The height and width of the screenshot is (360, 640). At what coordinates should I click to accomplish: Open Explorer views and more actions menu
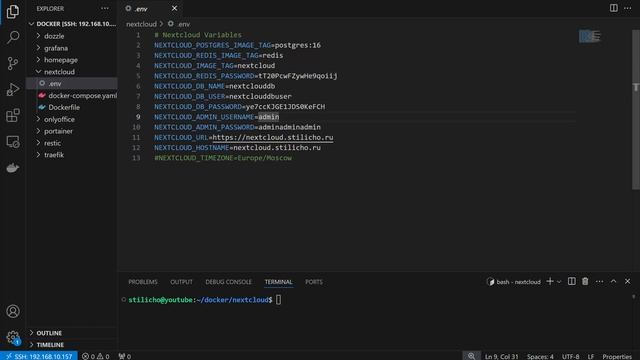click(x=105, y=8)
